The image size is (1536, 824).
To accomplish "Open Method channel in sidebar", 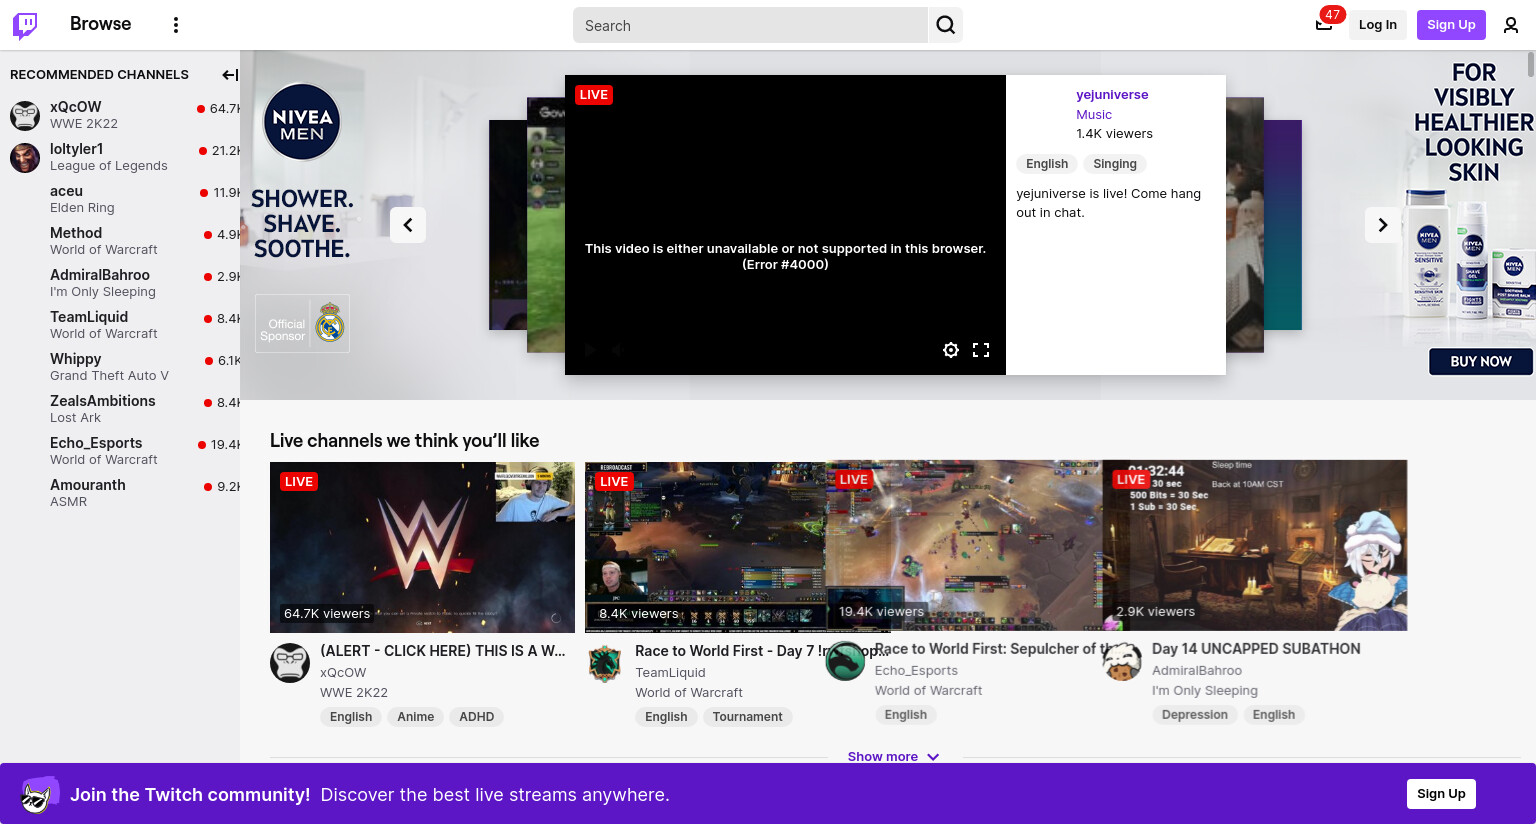I will [x=120, y=241].
